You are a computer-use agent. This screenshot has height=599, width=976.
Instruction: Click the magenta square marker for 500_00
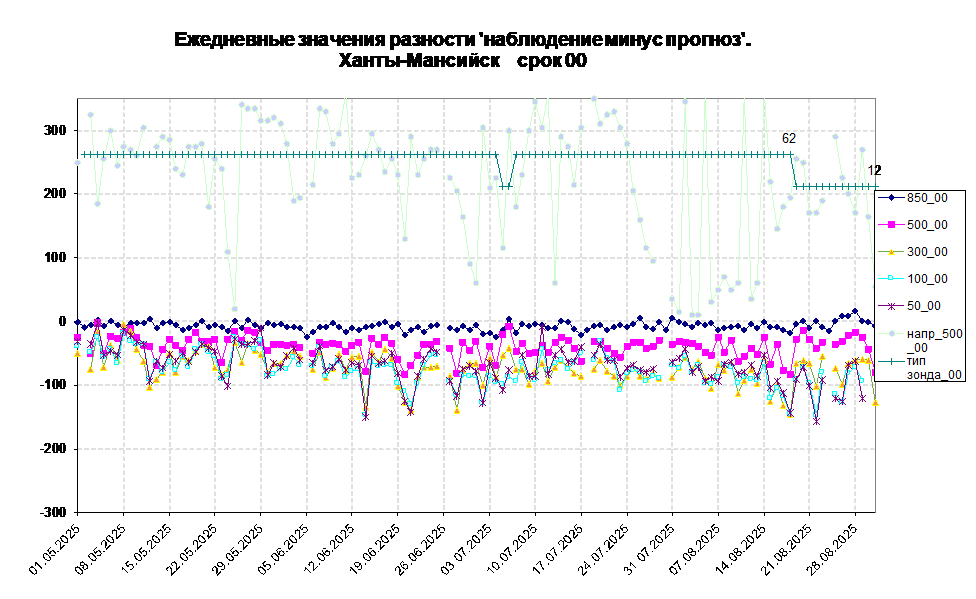tap(891, 225)
